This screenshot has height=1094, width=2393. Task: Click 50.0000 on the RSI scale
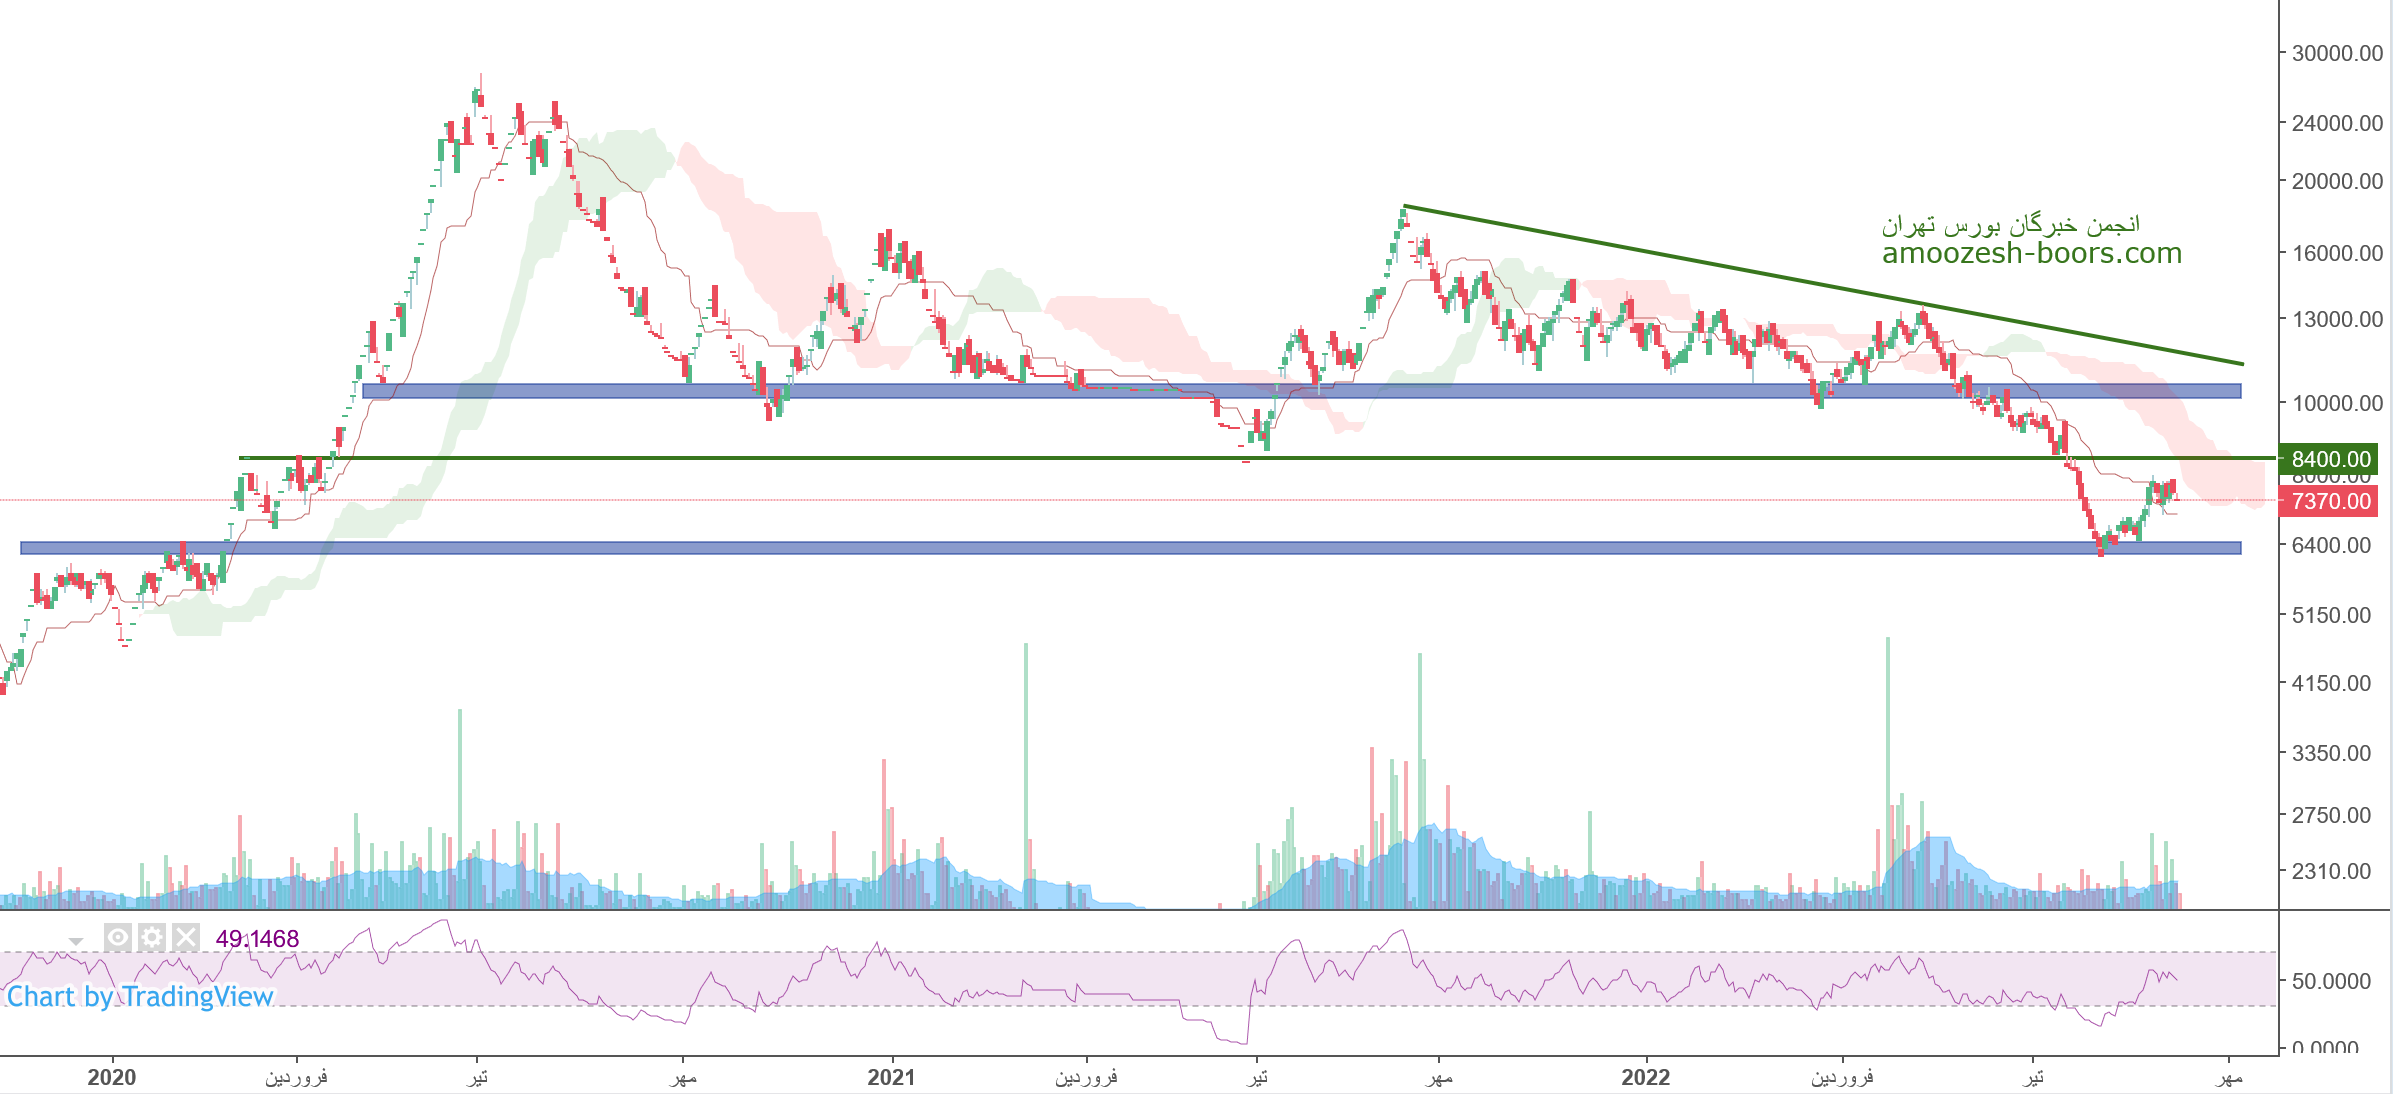click(x=2330, y=981)
